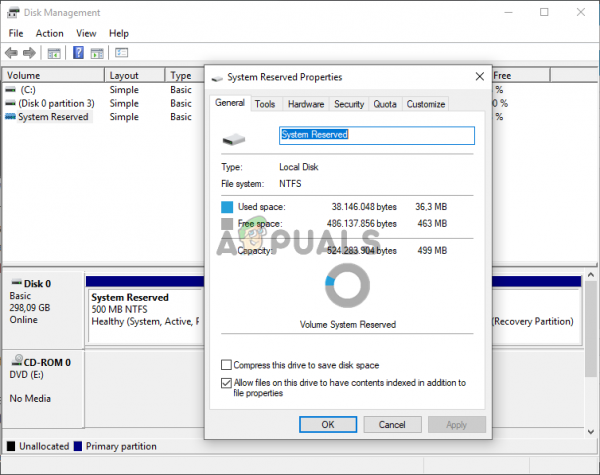Click the drive icon beside the volume name field
The image size is (600, 475).
(234, 139)
